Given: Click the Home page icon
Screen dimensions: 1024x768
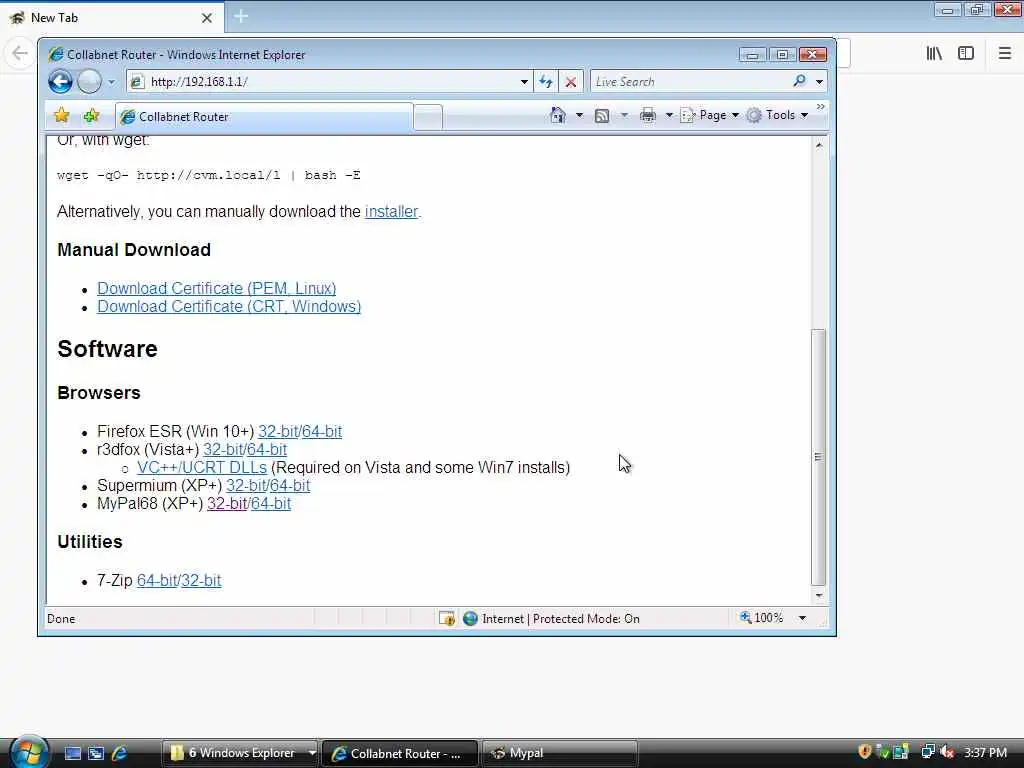Looking at the screenshot, I should point(558,116).
